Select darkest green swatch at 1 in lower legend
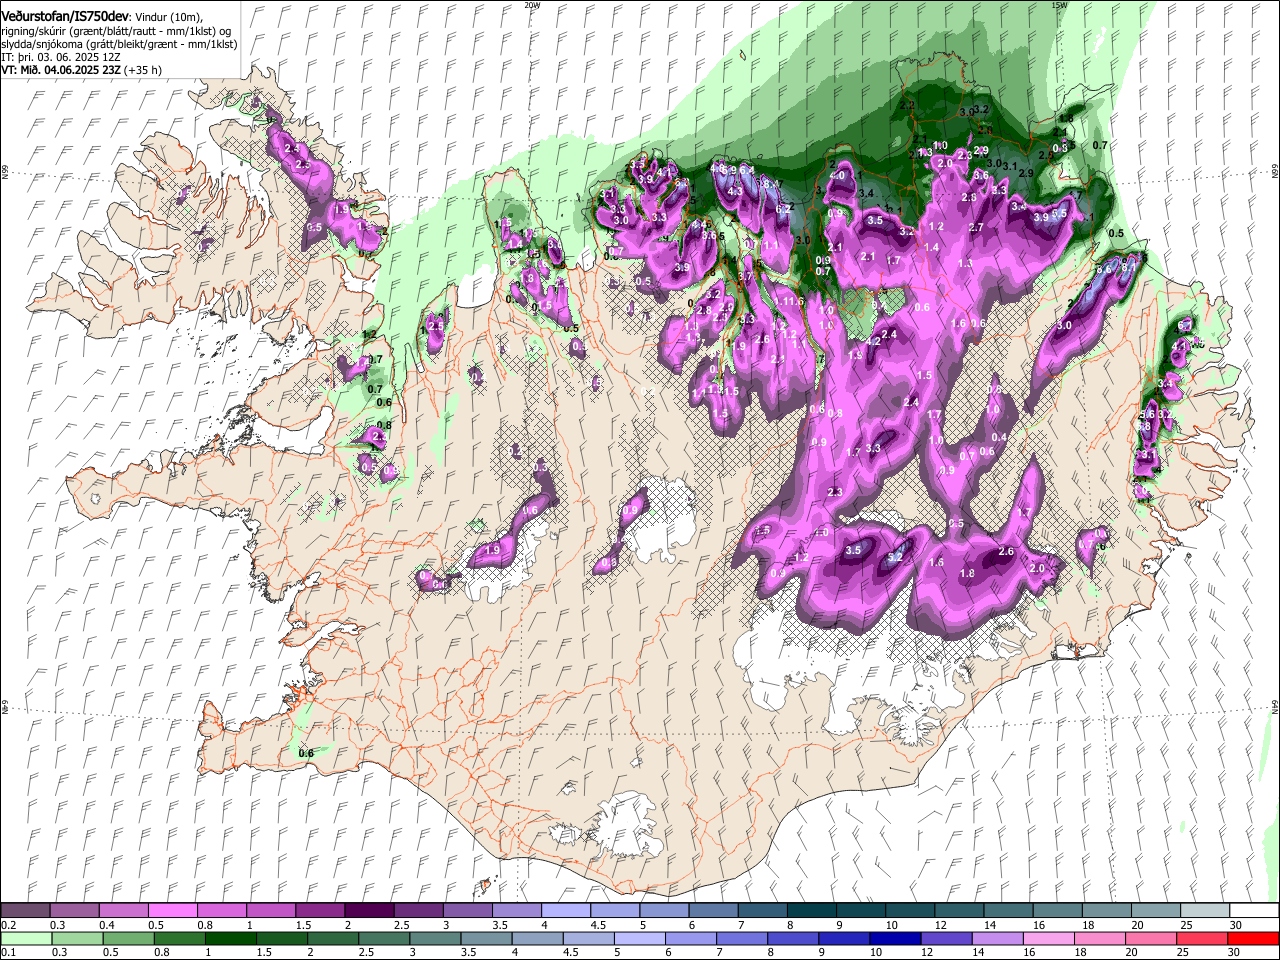The height and width of the screenshot is (960, 1280). point(231,938)
